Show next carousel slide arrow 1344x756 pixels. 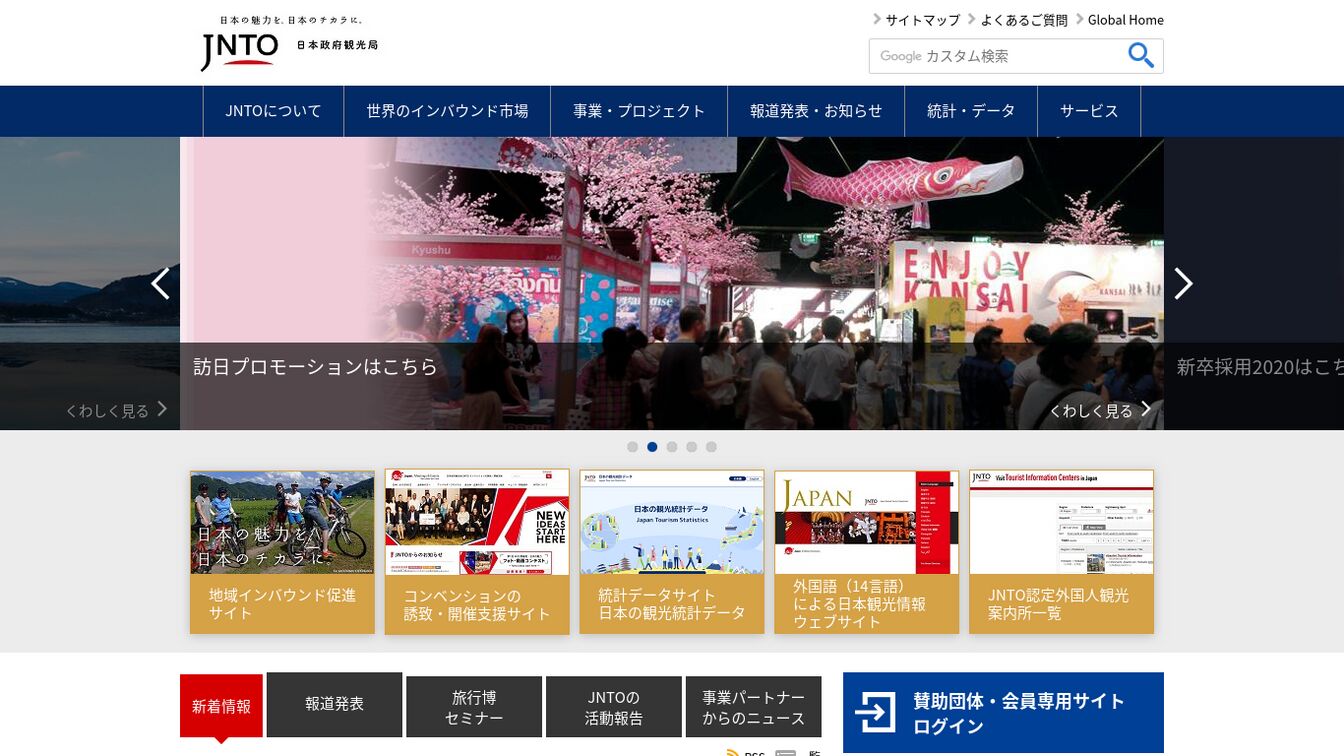(1183, 283)
